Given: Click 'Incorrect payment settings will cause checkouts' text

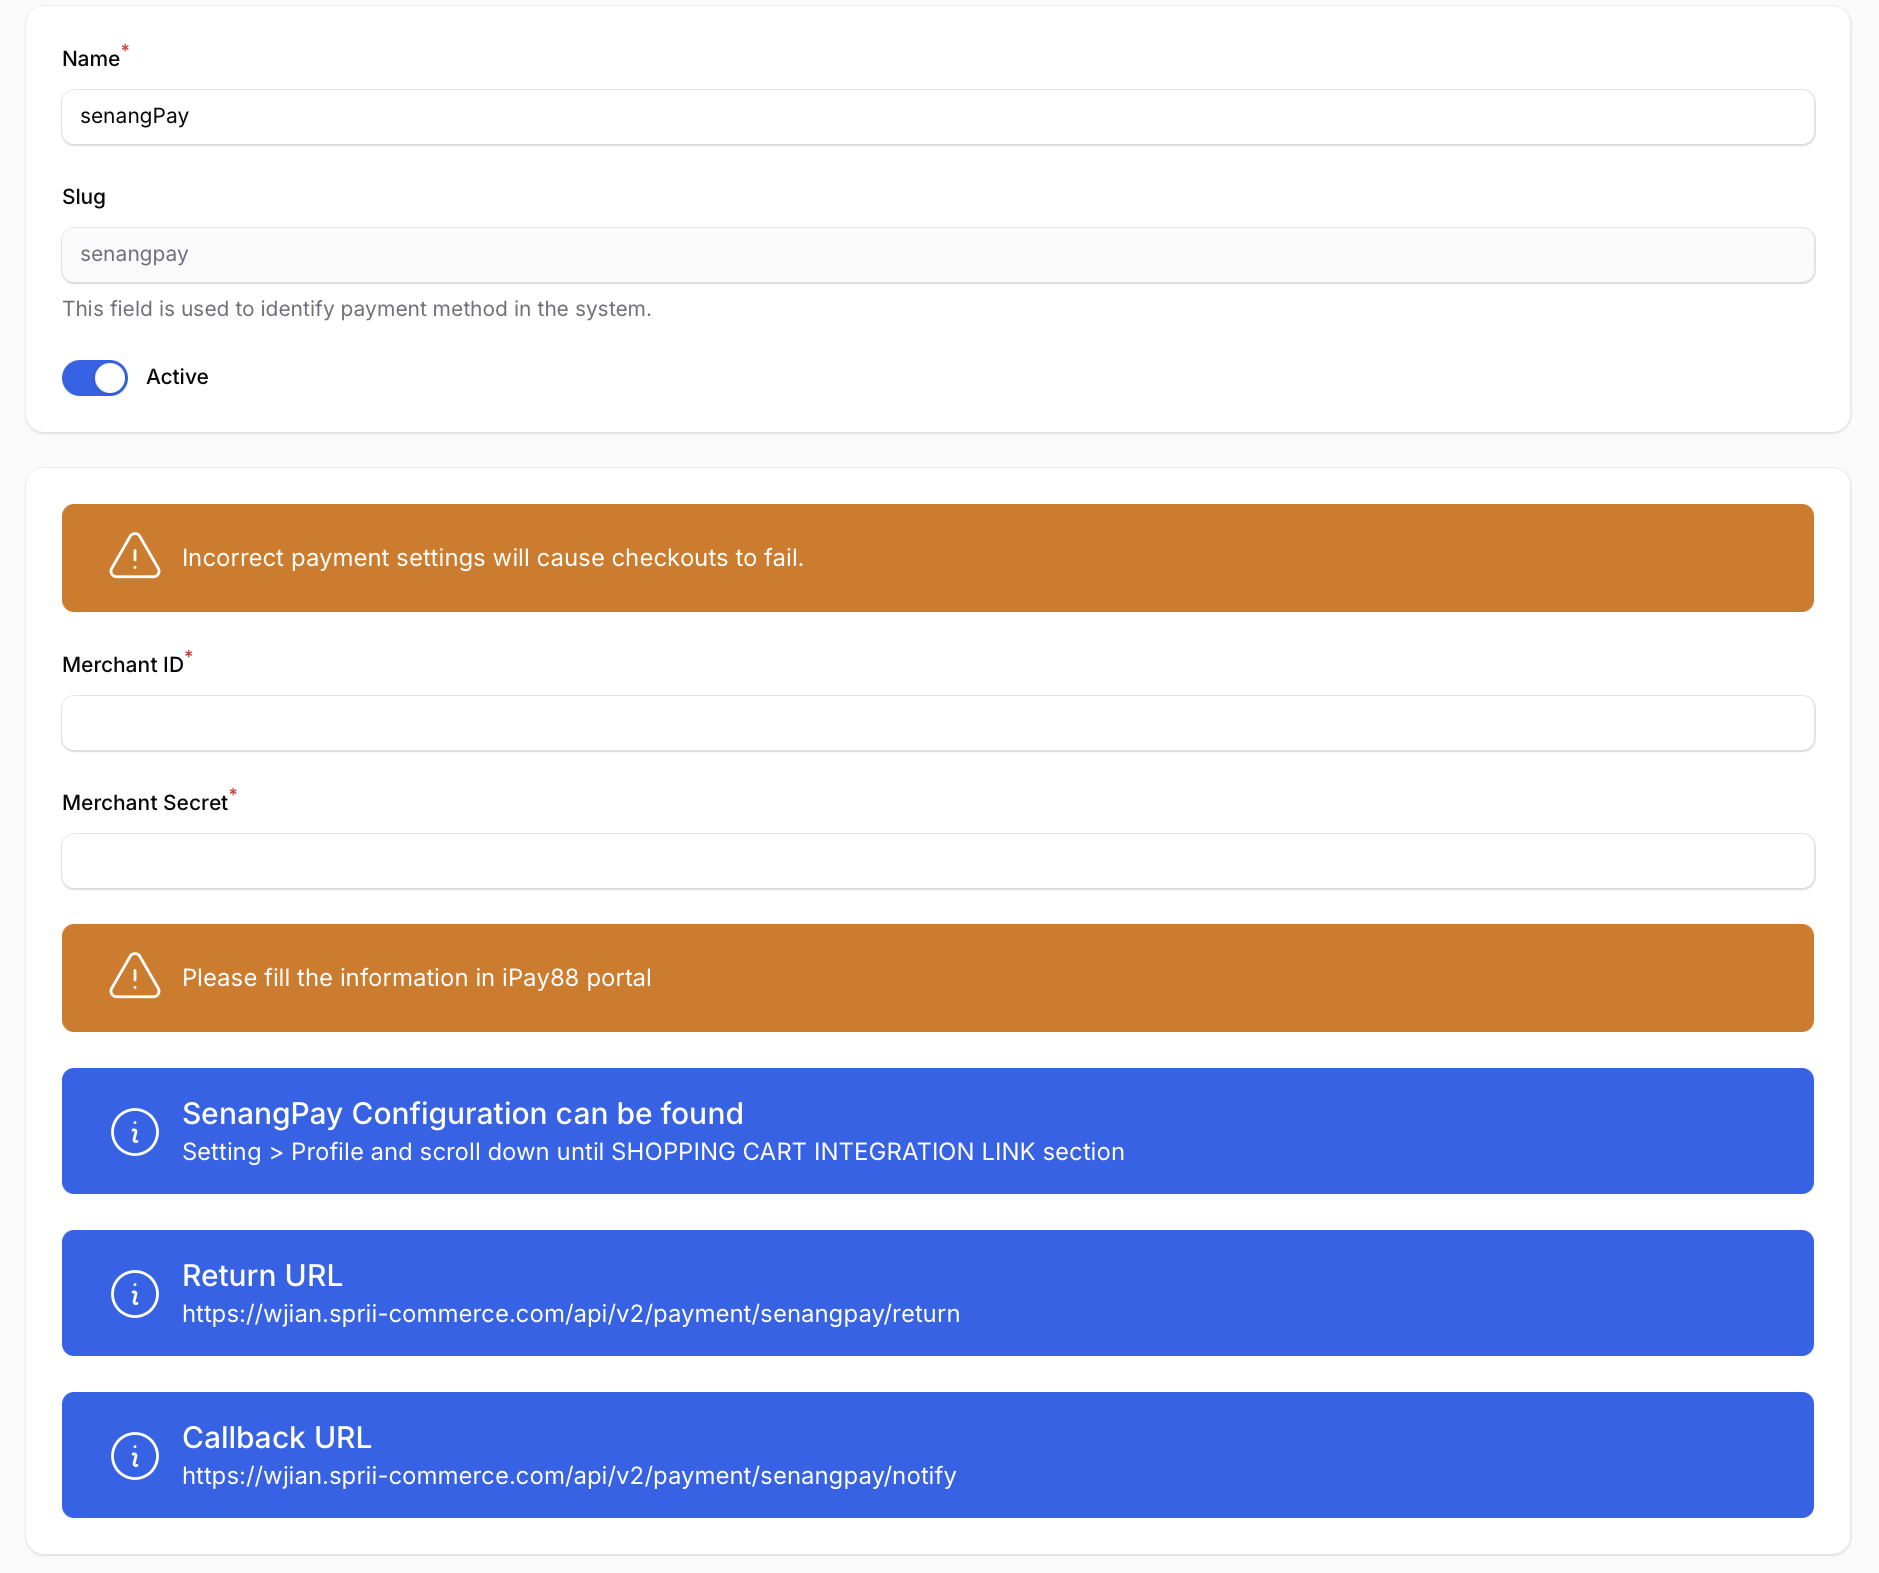Looking at the screenshot, I should point(493,558).
